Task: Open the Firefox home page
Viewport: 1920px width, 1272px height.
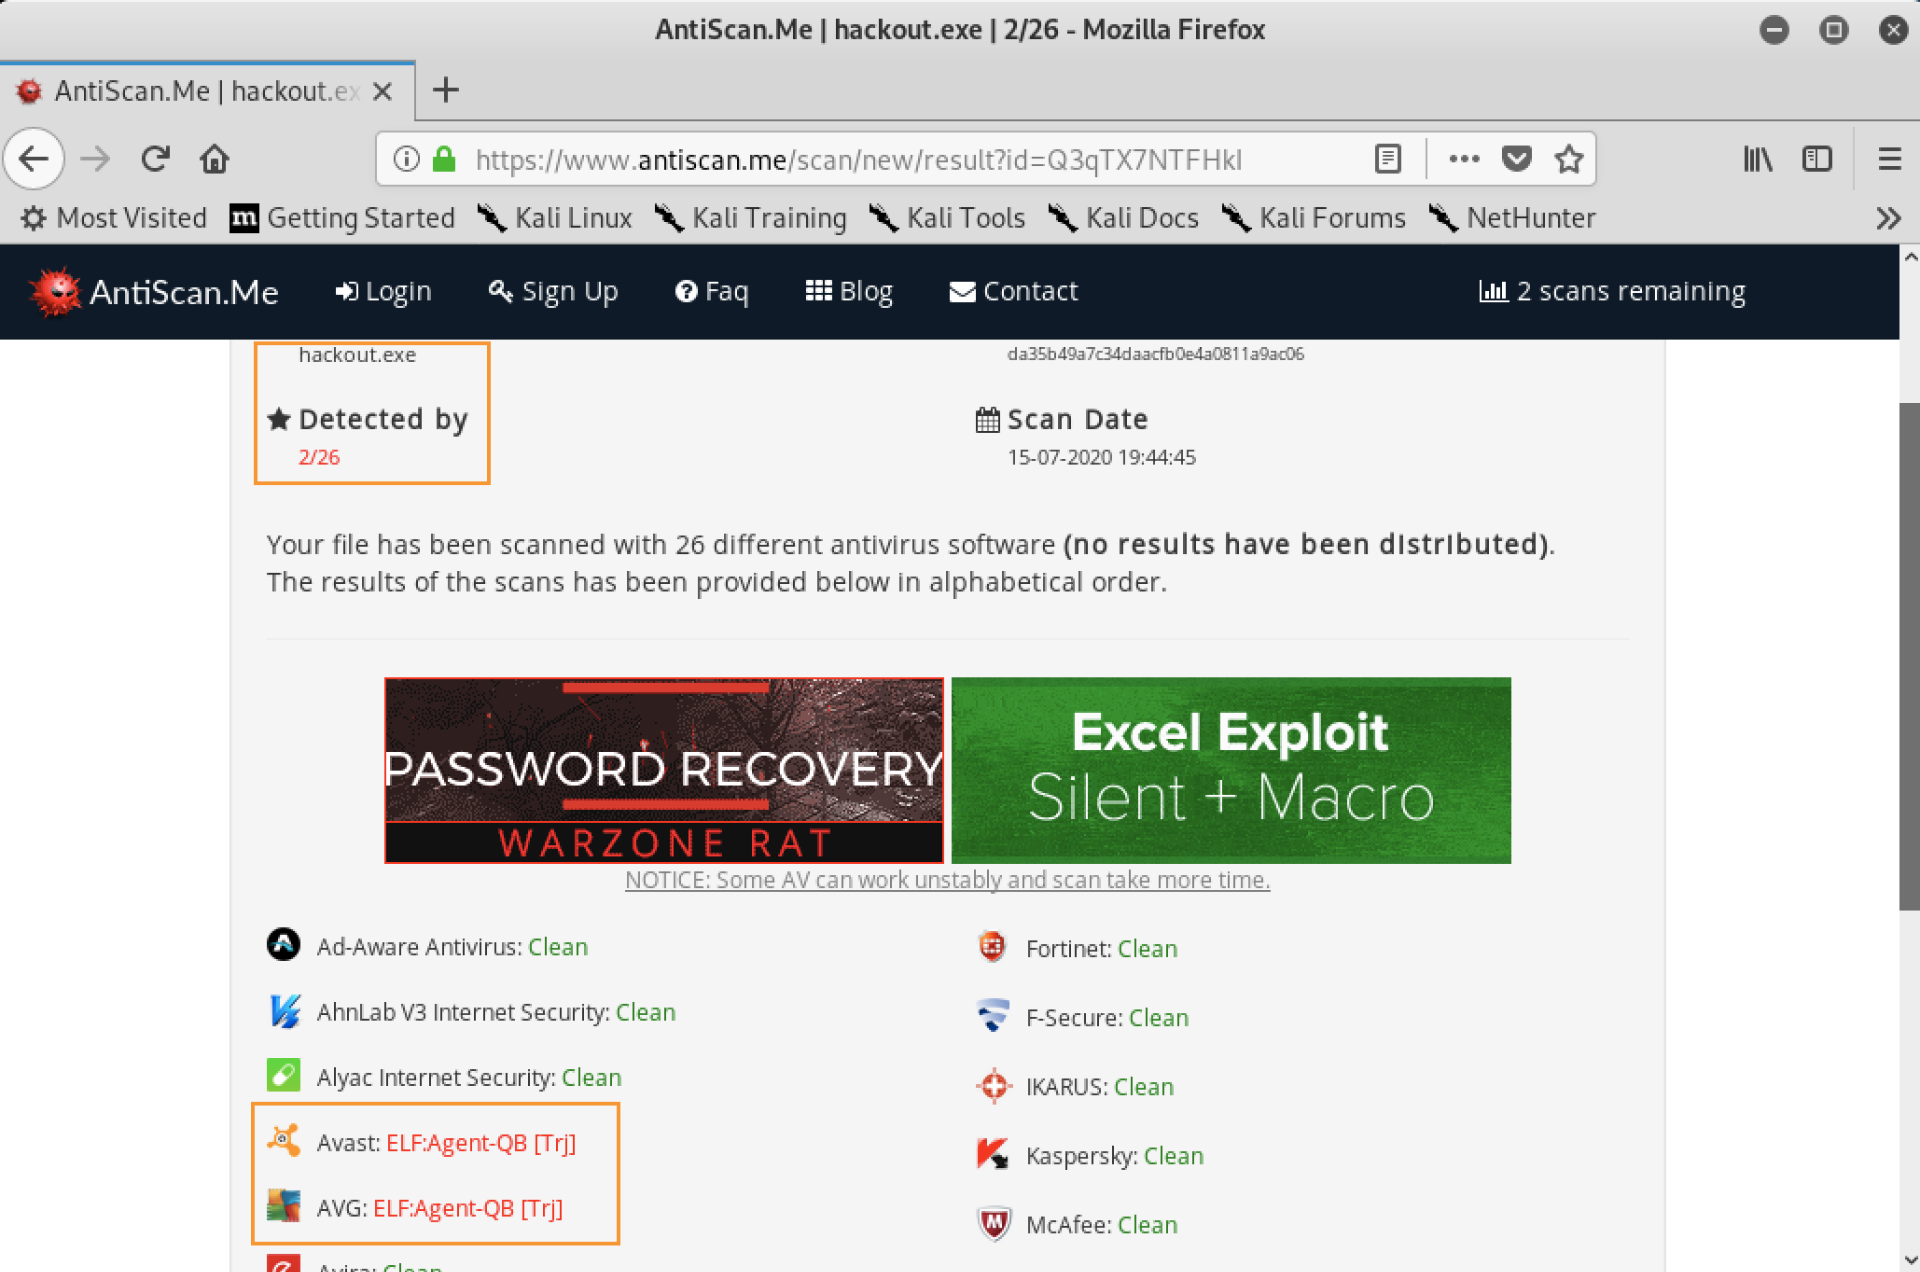Action: pyautogui.click(x=214, y=159)
